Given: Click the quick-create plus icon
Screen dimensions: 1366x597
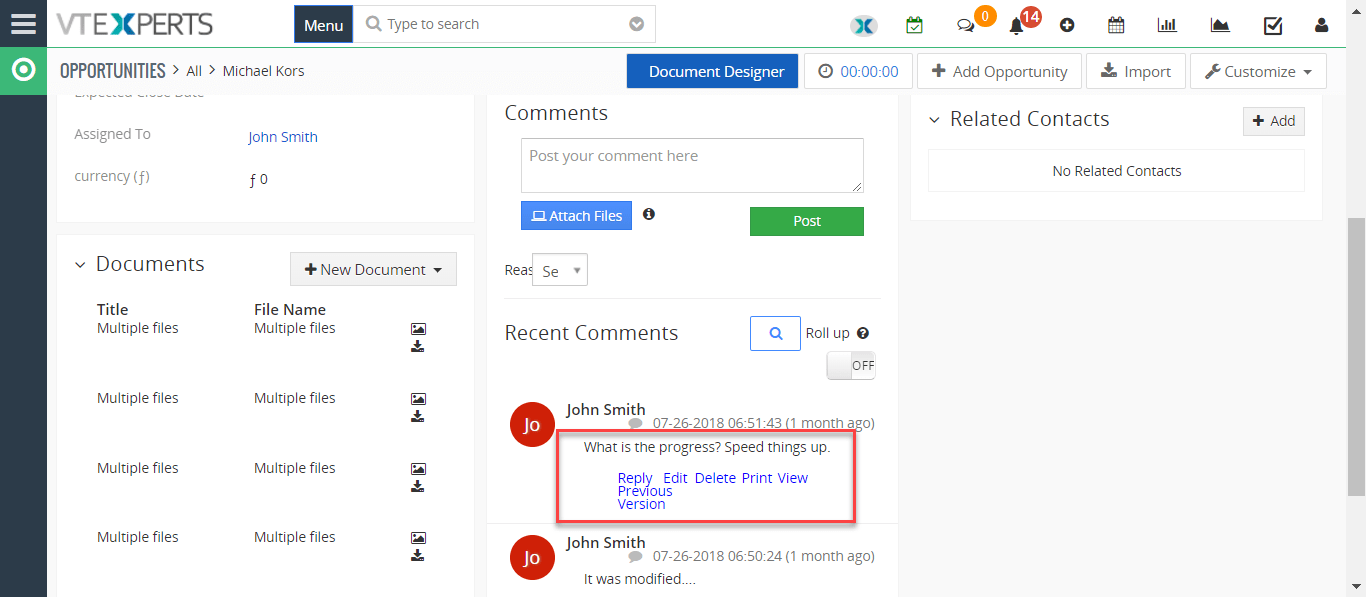Looking at the screenshot, I should coord(1067,25).
